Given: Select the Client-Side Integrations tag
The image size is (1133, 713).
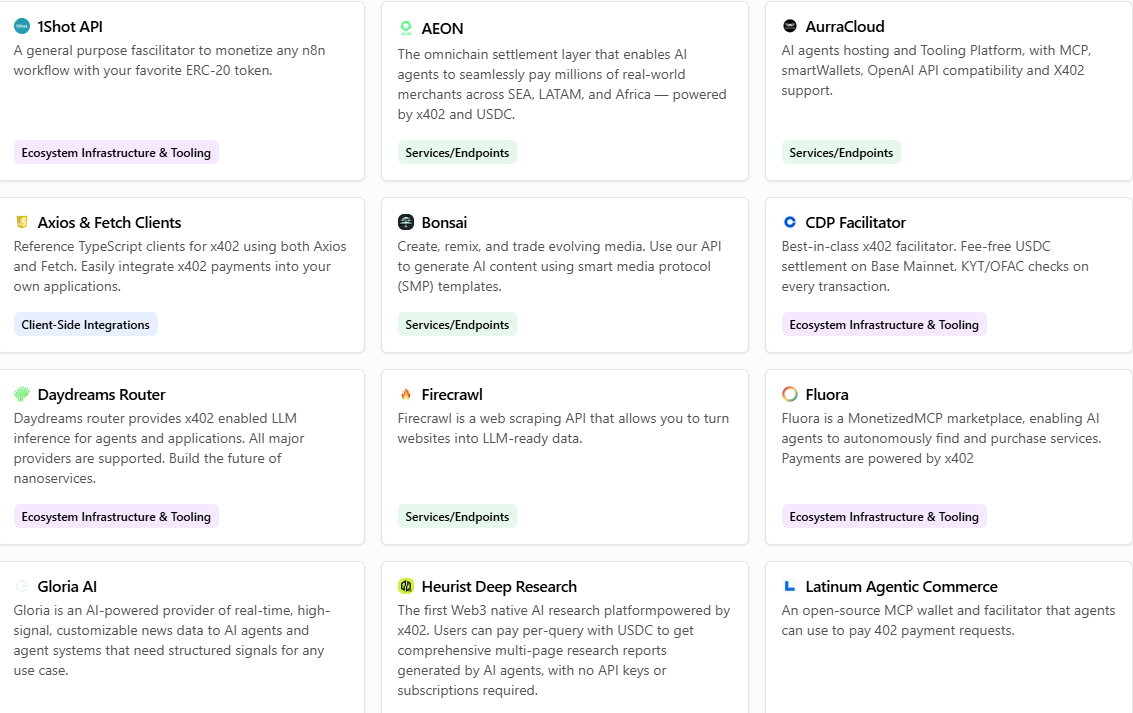Looking at the screenshot, I should pyautogui.click(x=86, y=325).
